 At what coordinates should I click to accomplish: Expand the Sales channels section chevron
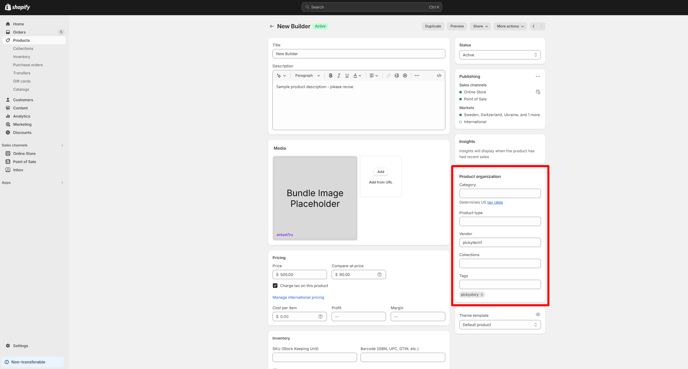click(62, 145)
